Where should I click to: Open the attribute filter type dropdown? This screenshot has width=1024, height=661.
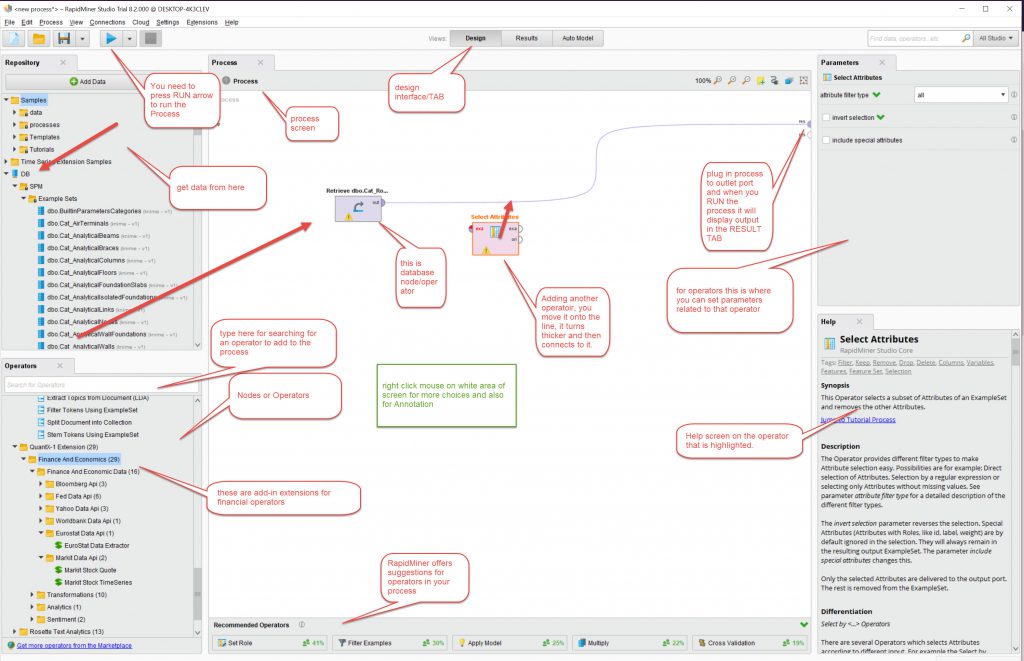tap(961, 95)
